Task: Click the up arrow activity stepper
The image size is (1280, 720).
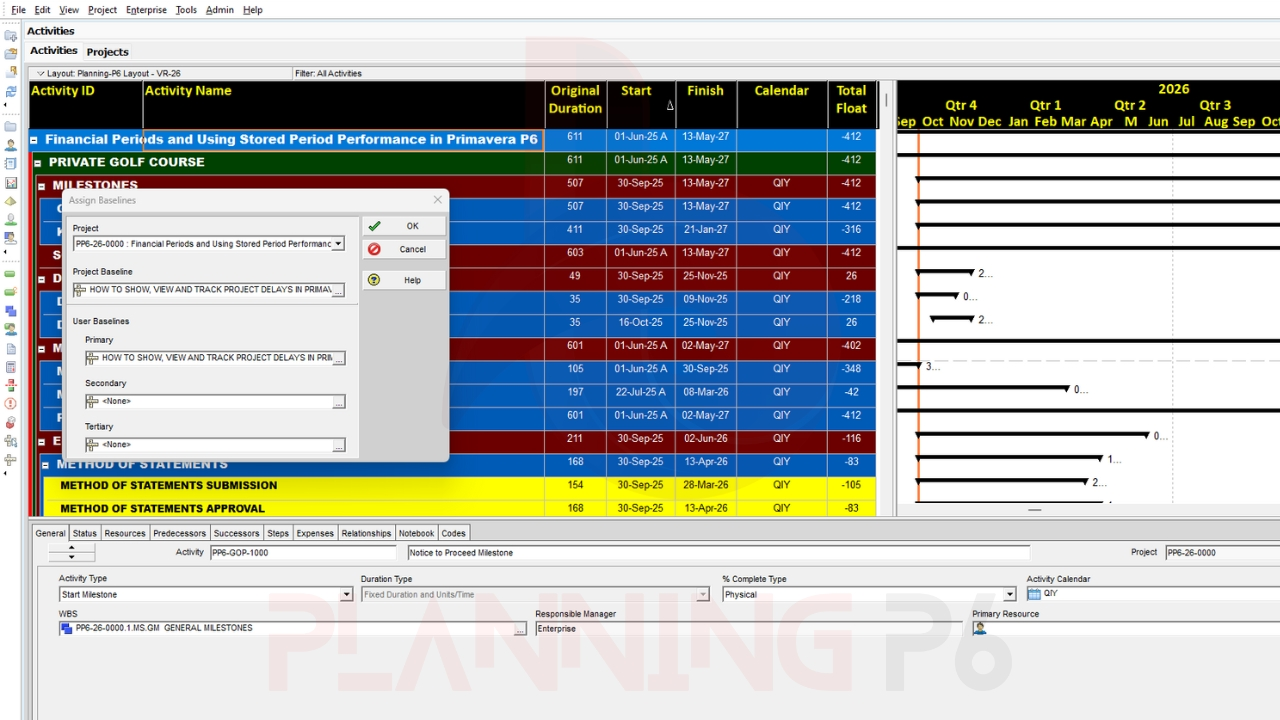Action: coord(71,547)
